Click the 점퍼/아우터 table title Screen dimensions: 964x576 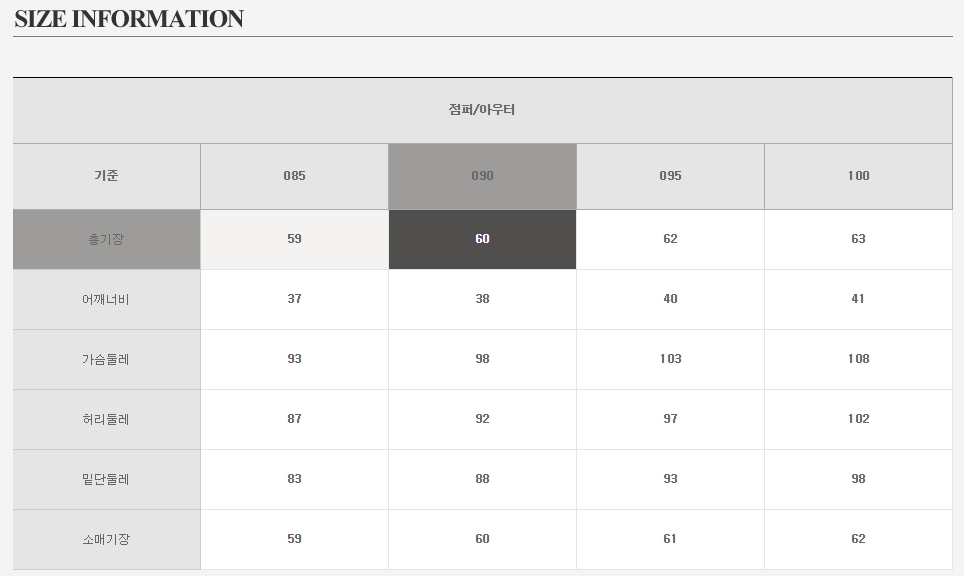pos(482,110)
